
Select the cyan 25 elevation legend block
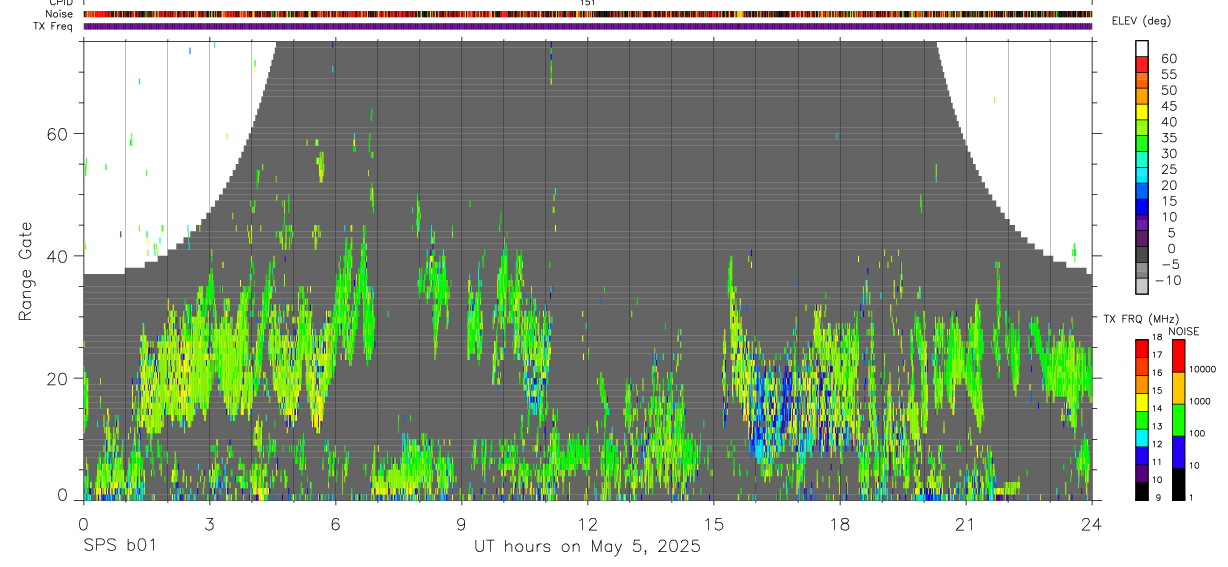[x=1142, y=175]
